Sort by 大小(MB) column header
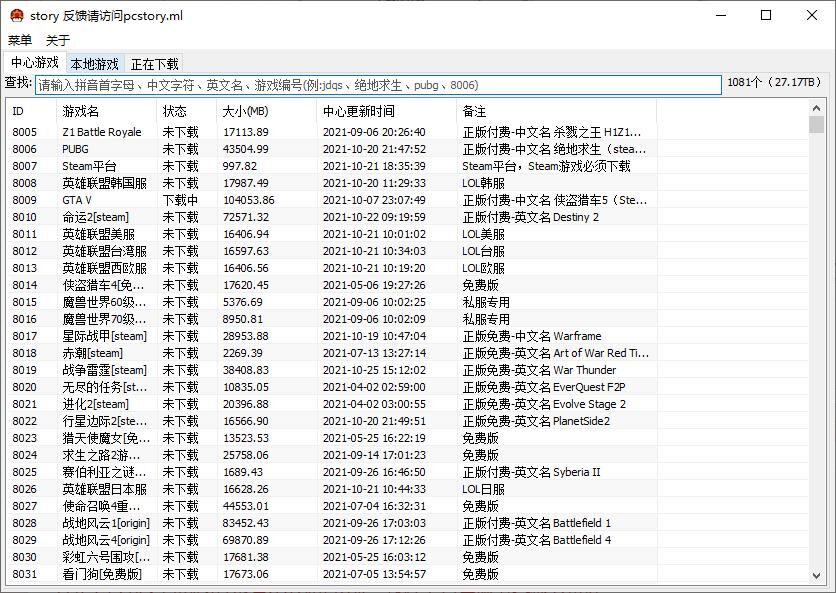The image size is (836, 593). coord(266,111)
